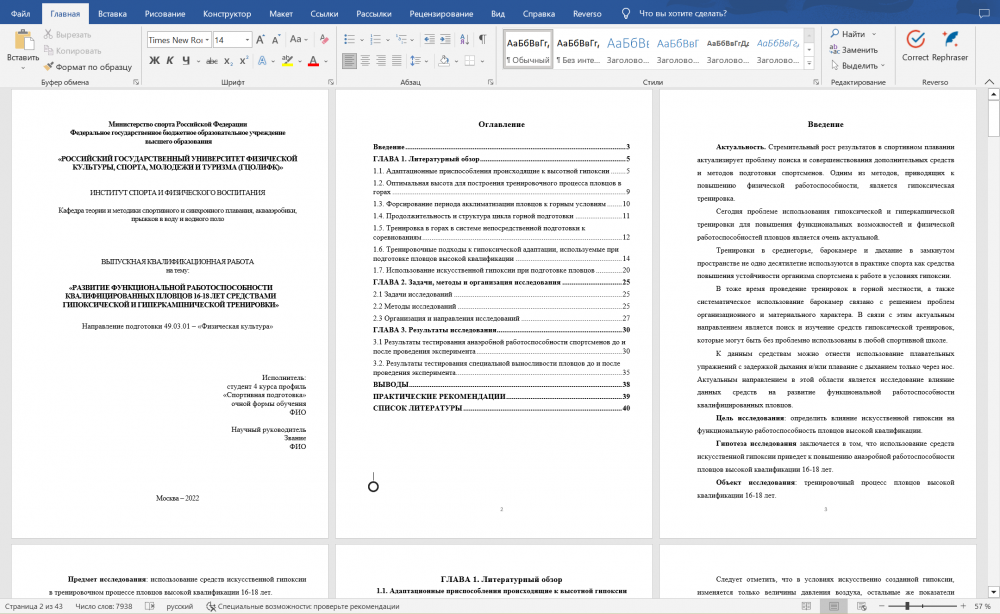
Task: Click the Paste (Вставить) clipboard icon
Action: pyautogui.click(x=24, y=40)
